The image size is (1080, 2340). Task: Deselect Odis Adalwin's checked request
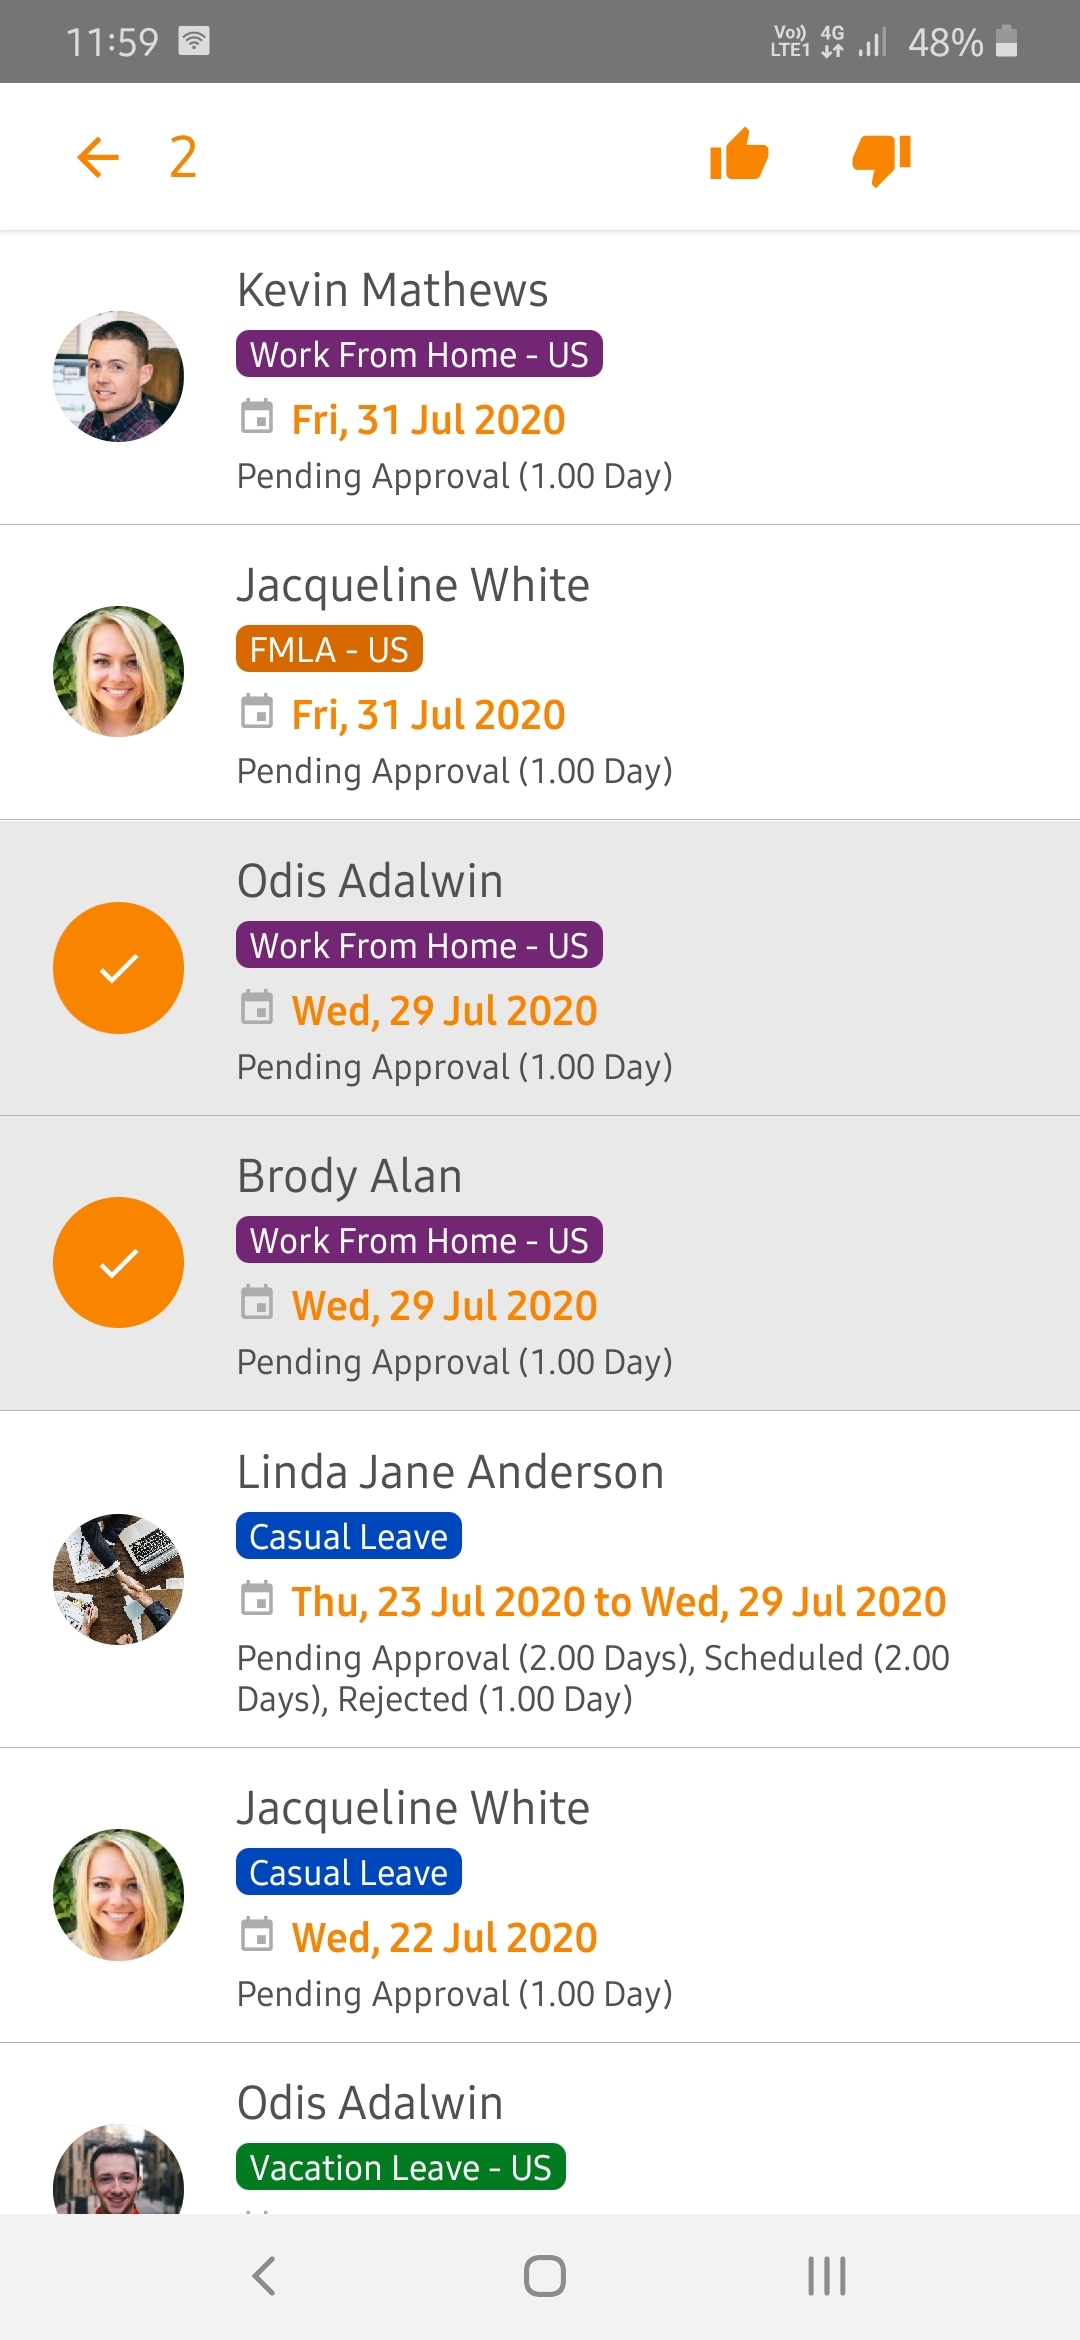(x=118, y=967)
